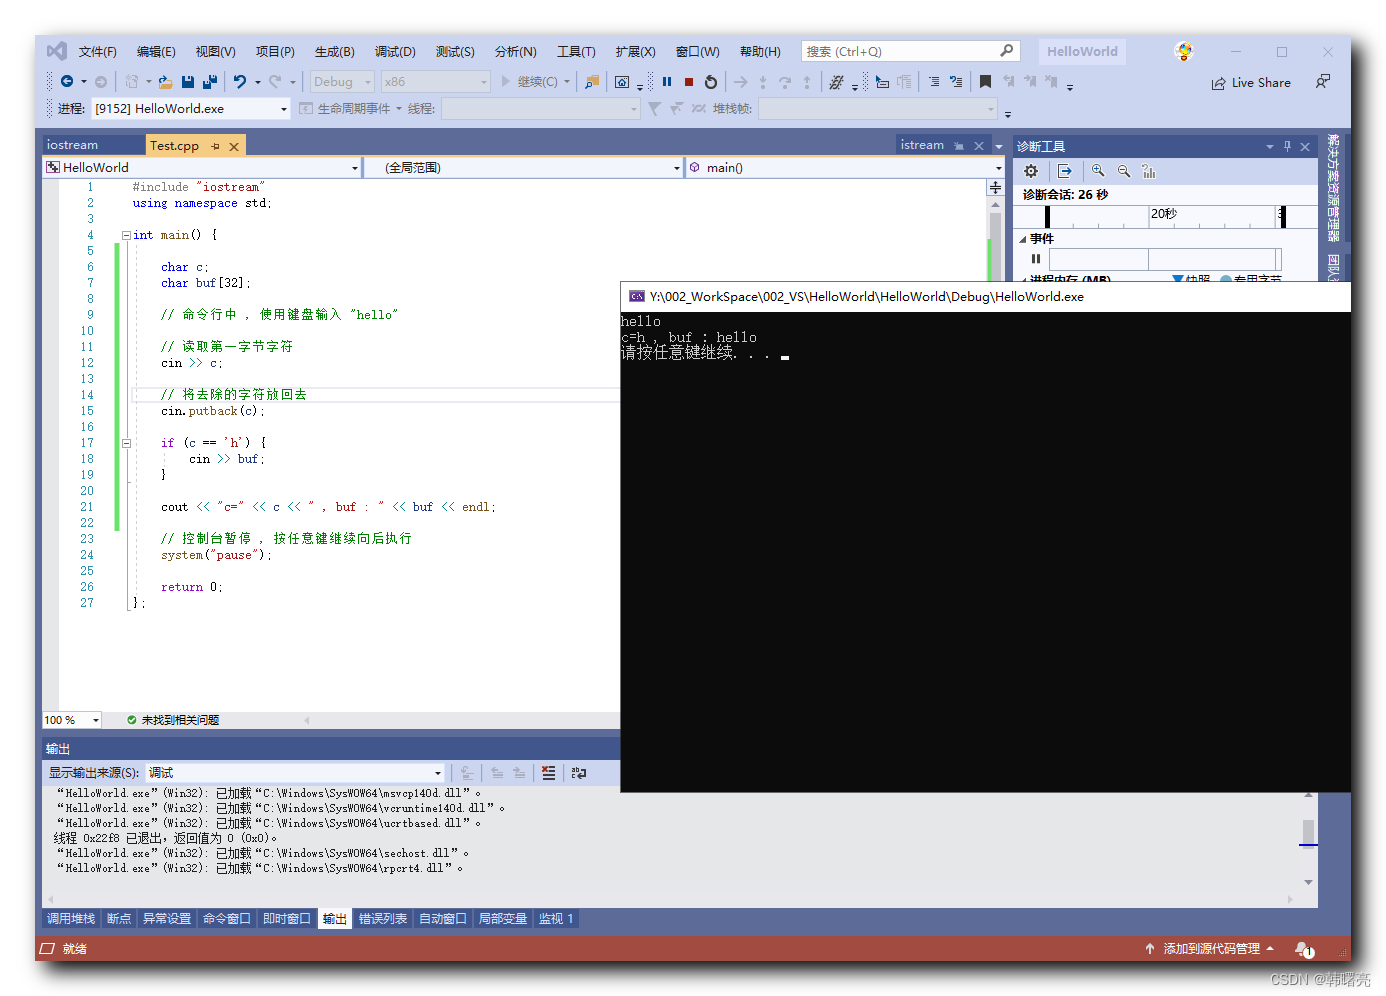
Task: Click the Open File folder icon
Action: click(x=165, y=82)
